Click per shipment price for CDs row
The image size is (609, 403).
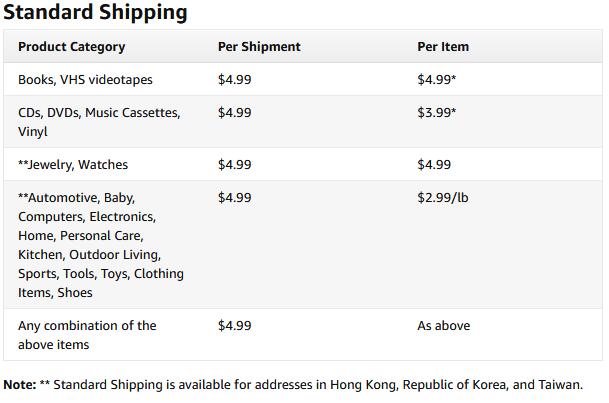point(235,113)
